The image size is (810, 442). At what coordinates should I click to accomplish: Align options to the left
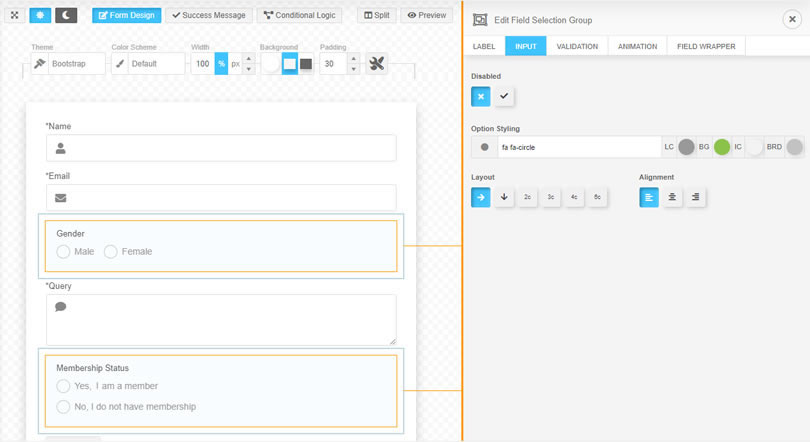[649, 197]
